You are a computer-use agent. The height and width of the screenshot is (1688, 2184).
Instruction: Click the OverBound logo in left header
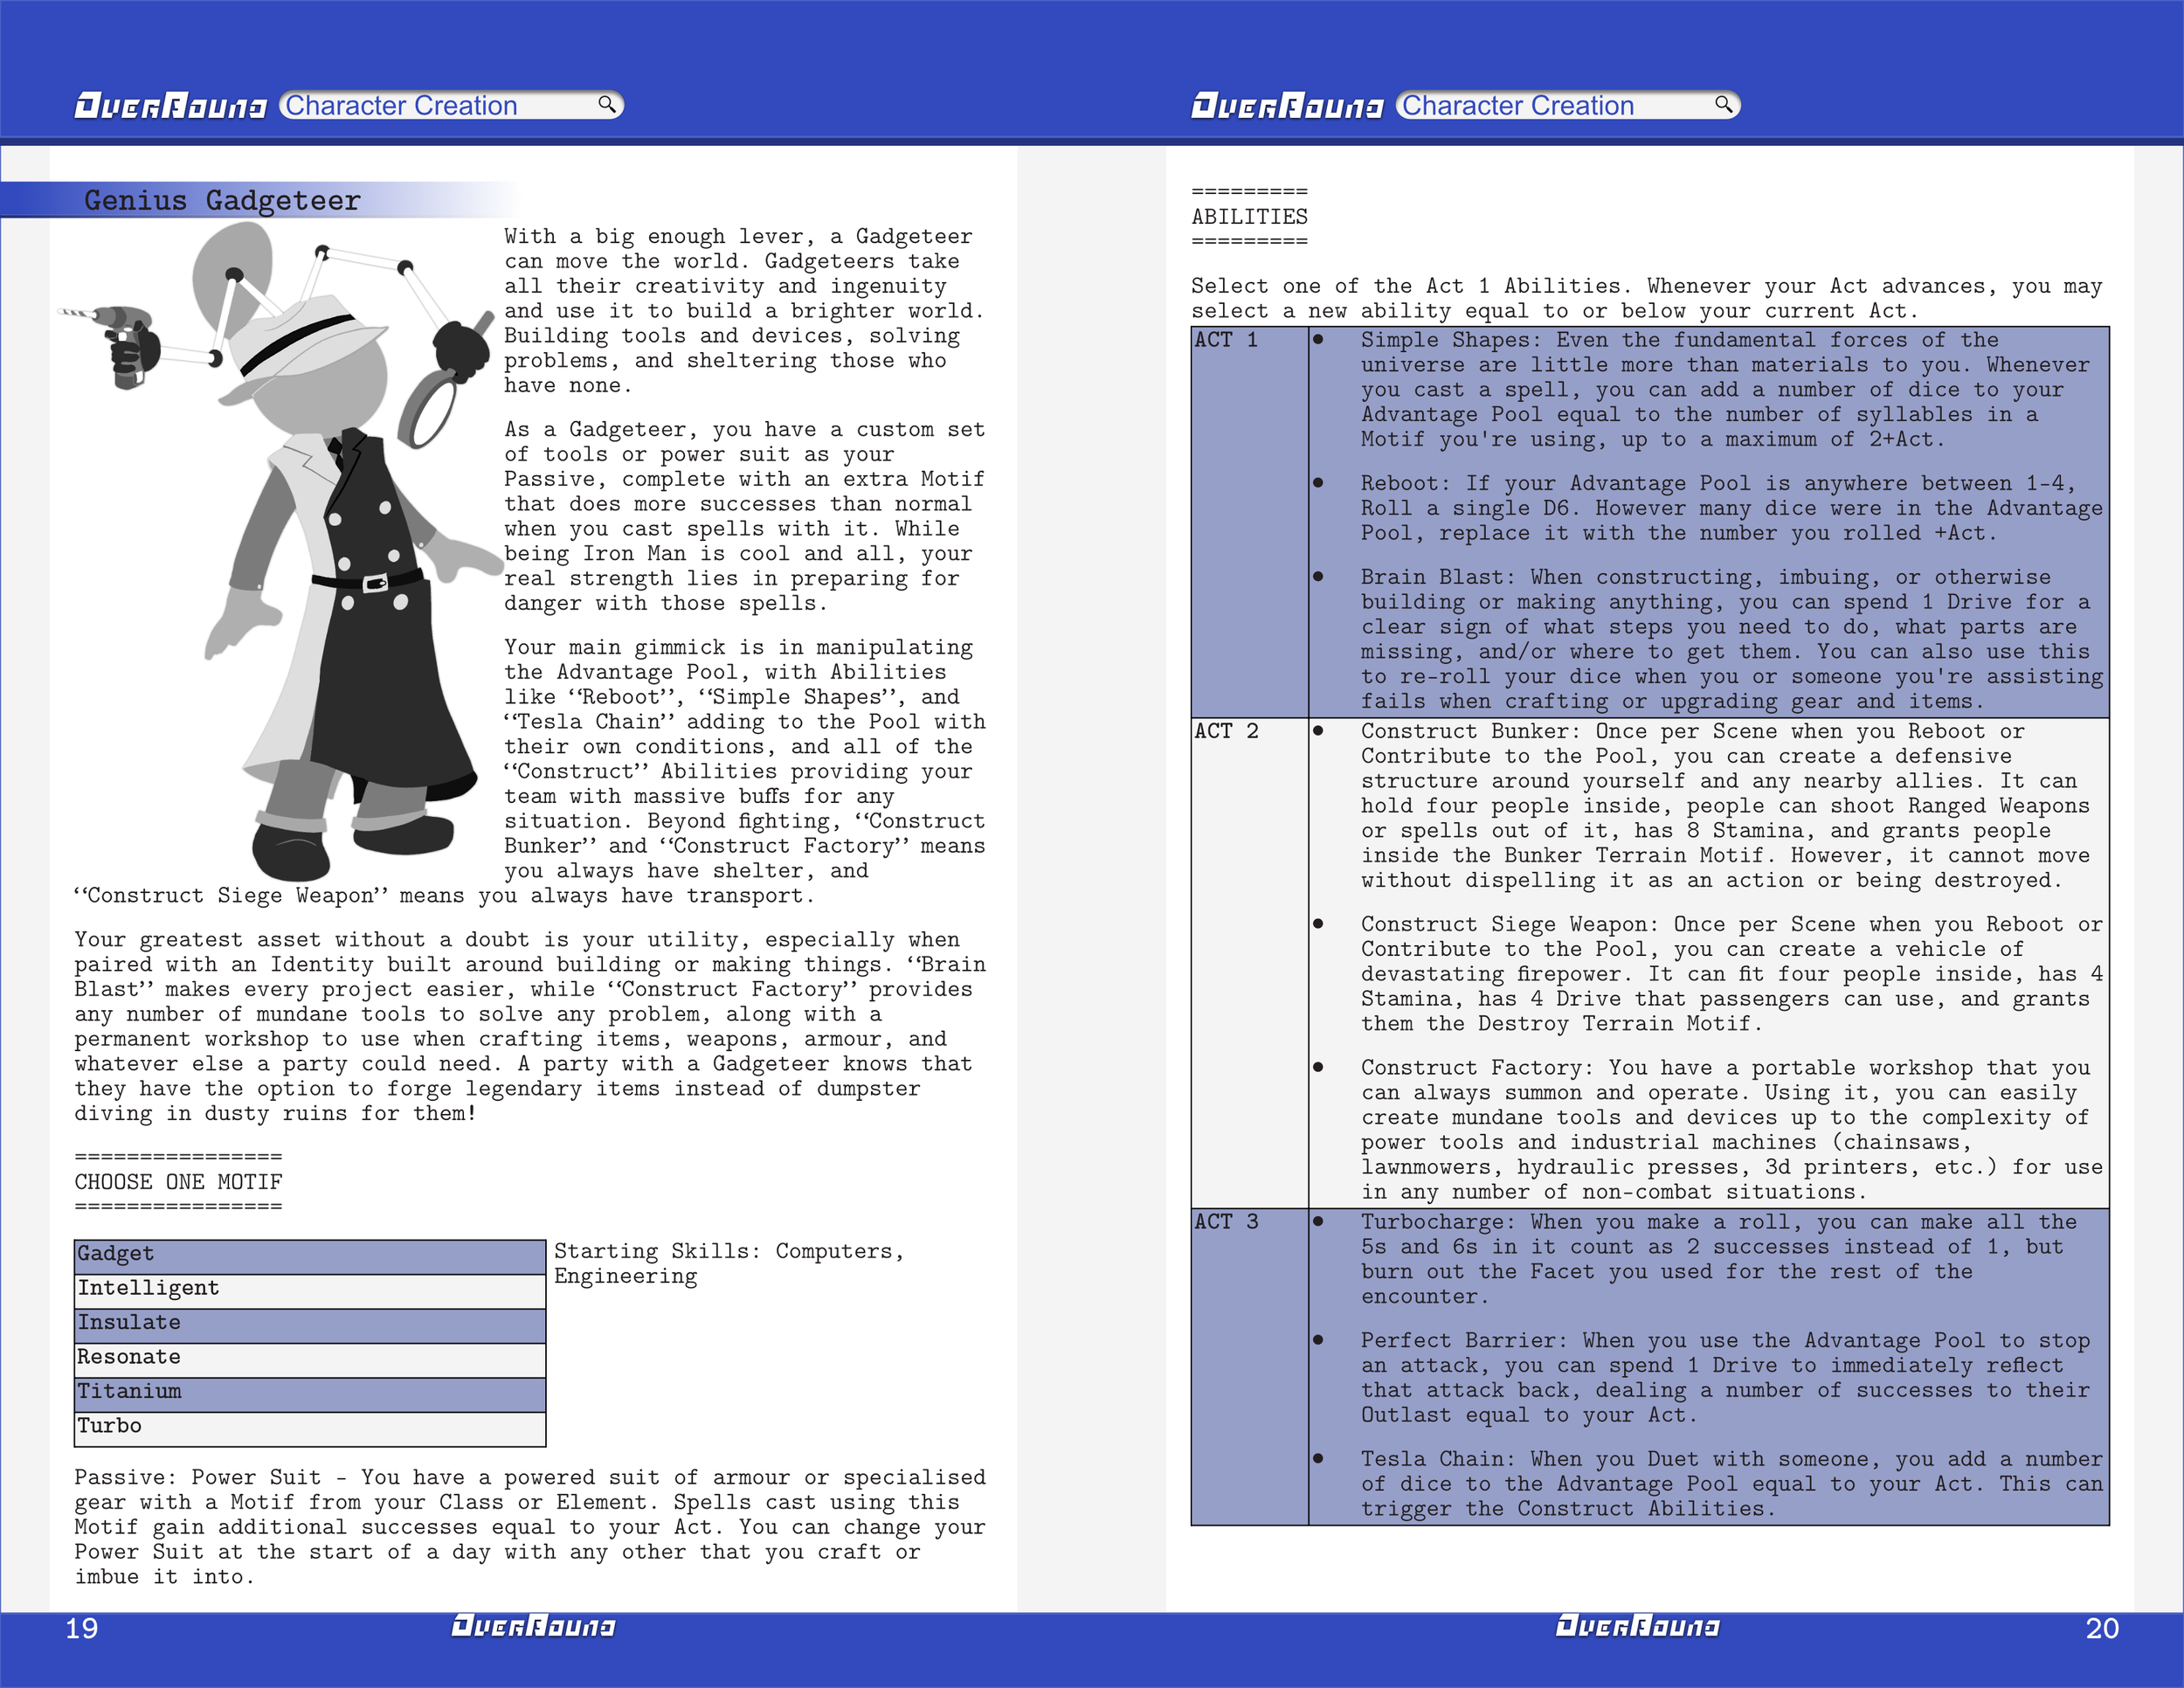(171, 106)
